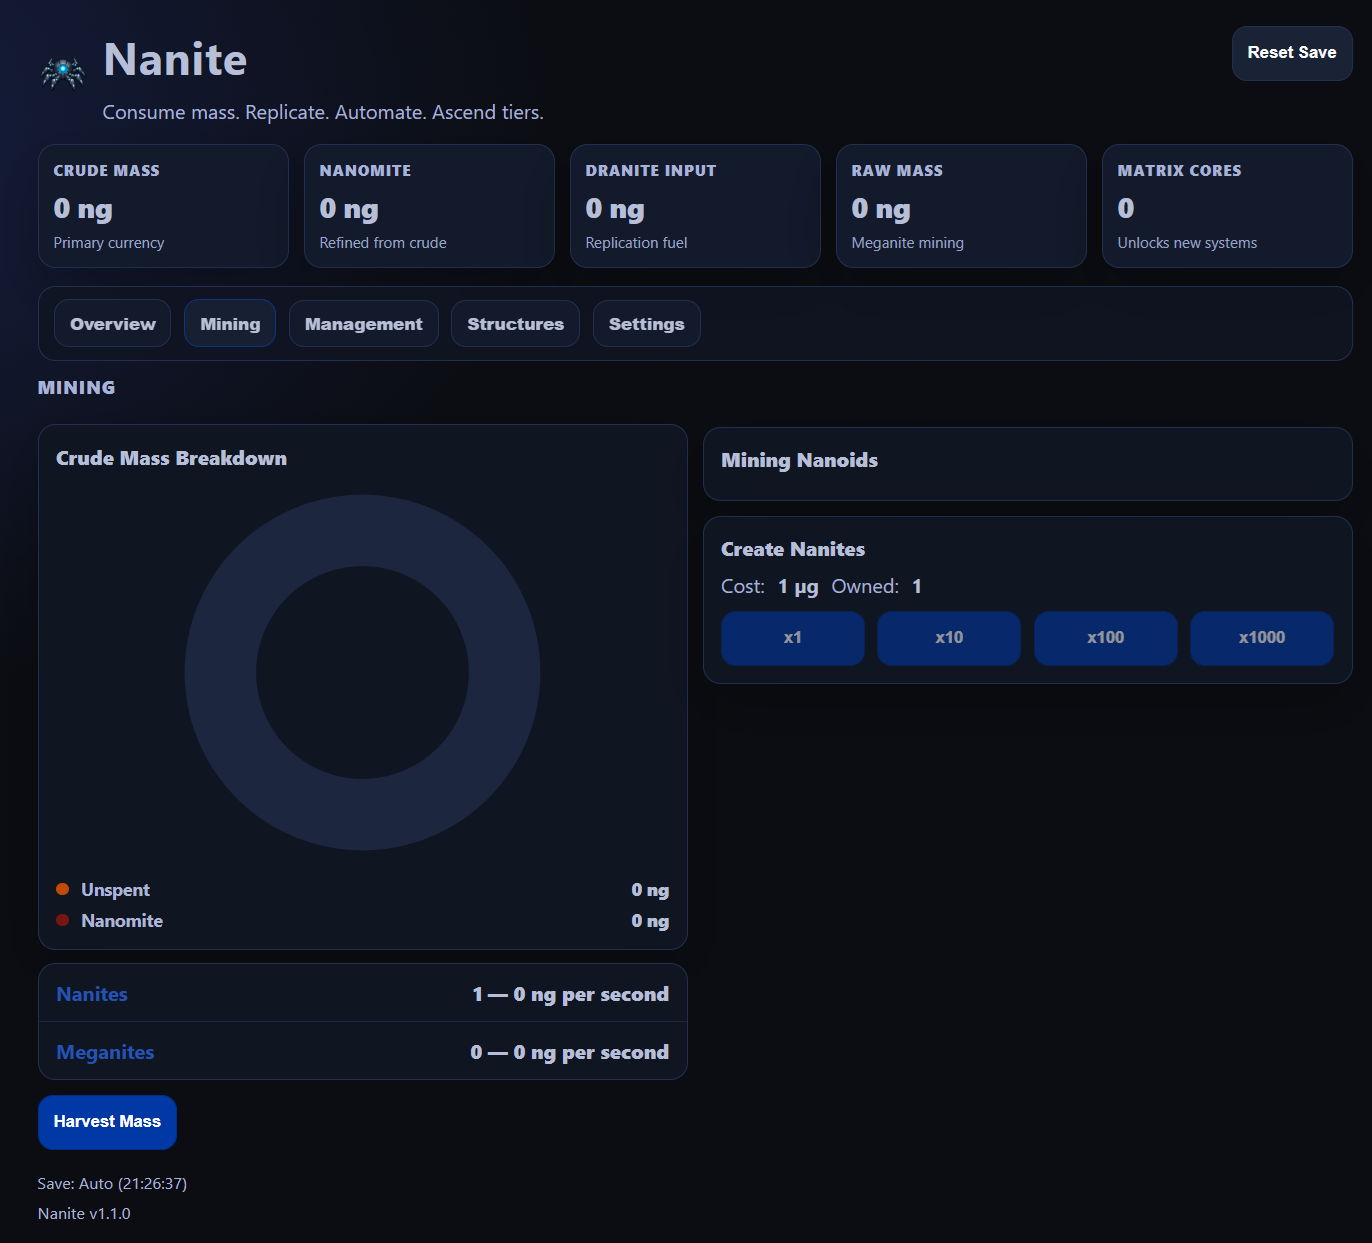The width and height of the screenshot is (1372, 1243).
Task: Select the Crude Mass stat card
Action: coord(163,206)
